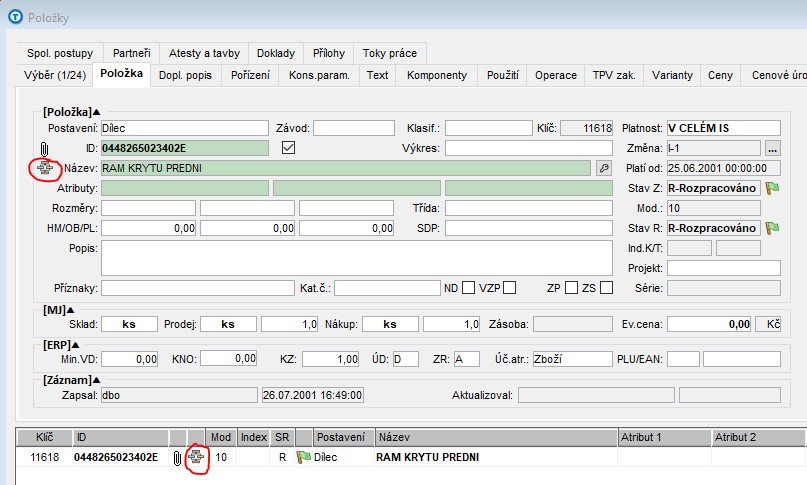807x485 pixels.
Task: Click the ID field 0448265023402E
Action: pos(185,148)
